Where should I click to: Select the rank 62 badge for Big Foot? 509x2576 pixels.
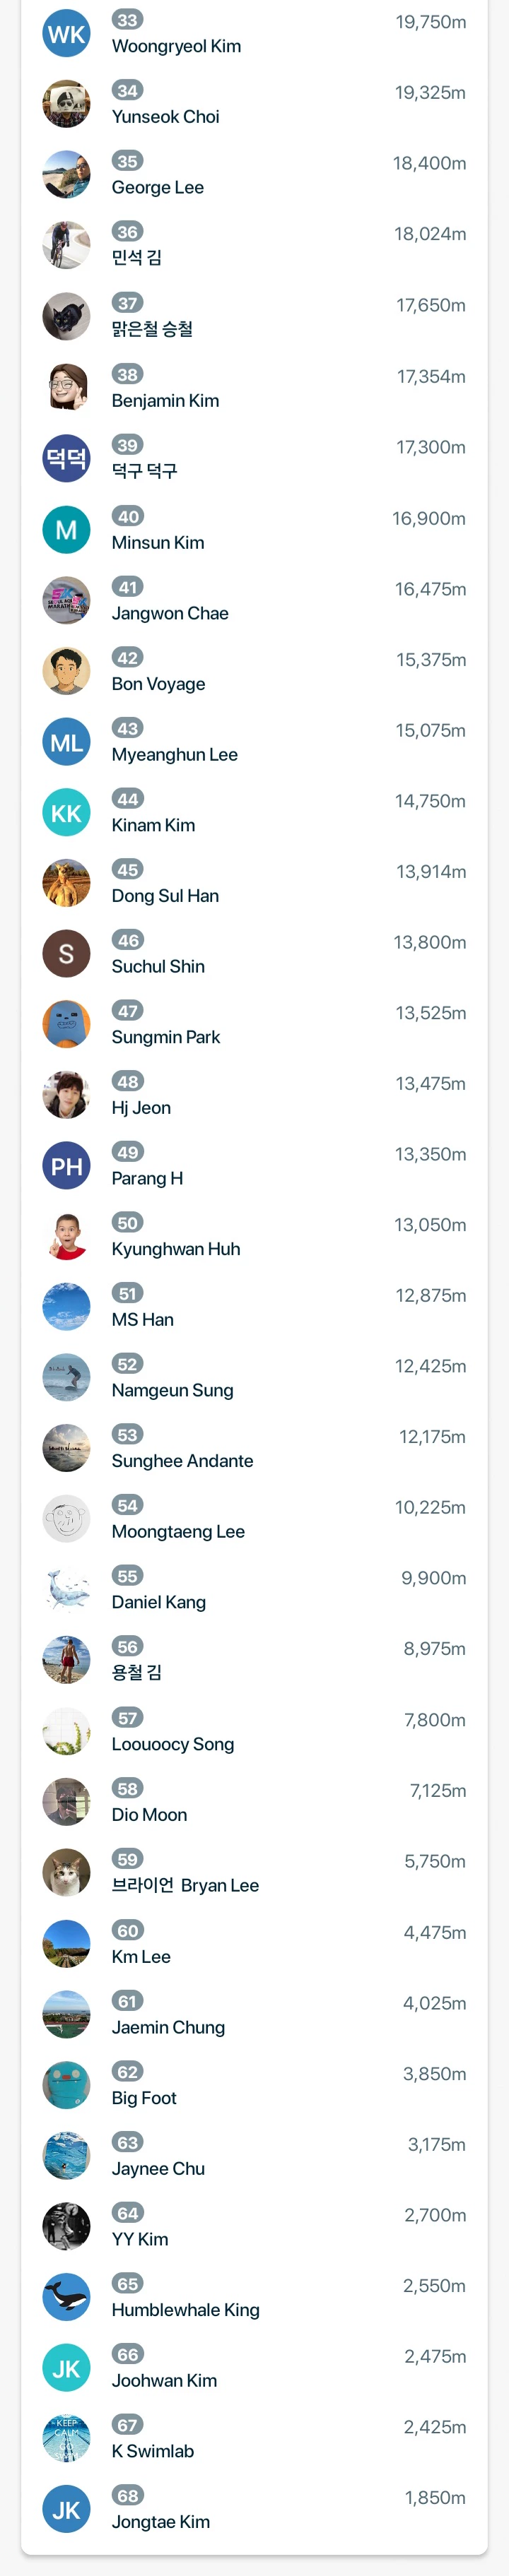(x=128, y=2073)
